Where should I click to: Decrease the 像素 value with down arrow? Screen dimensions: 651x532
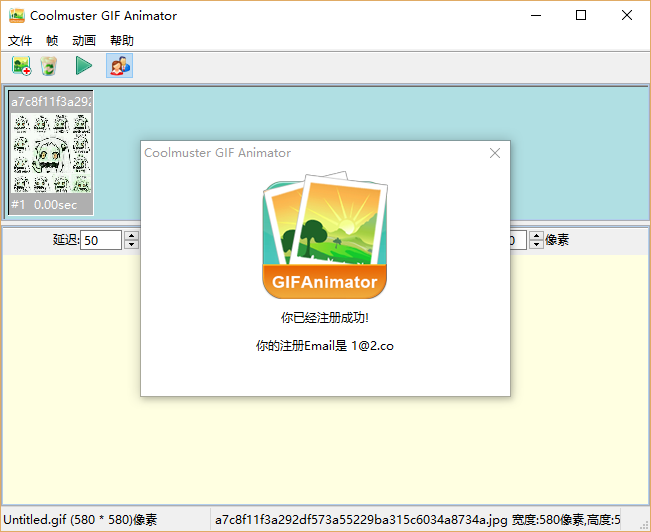coord(536,244)
